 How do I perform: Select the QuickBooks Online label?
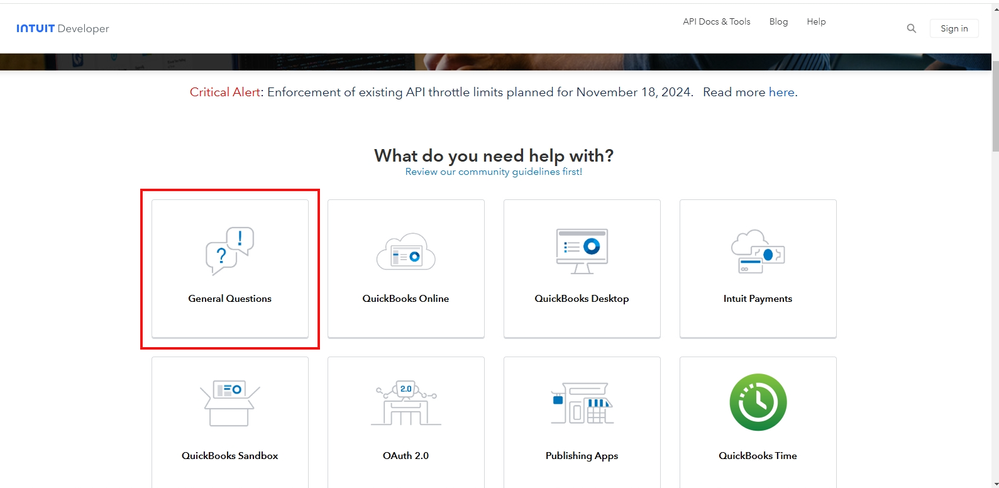pyautogui.click(x=406, y=298)
